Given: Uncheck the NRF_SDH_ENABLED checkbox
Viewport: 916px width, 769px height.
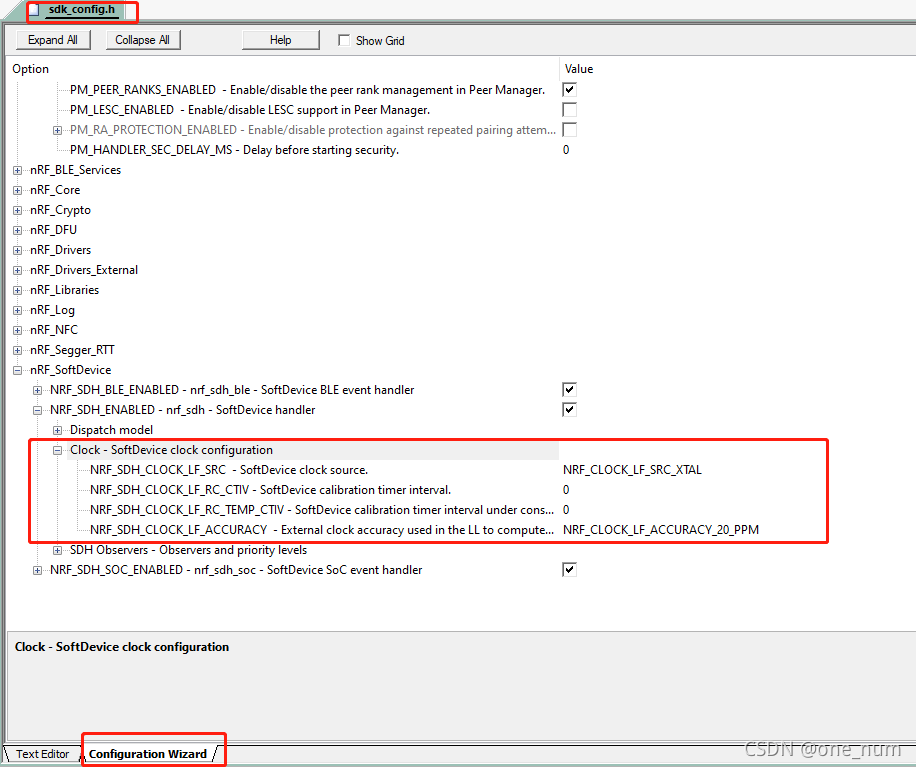Looking at the screenshot, I should point(570,409).
